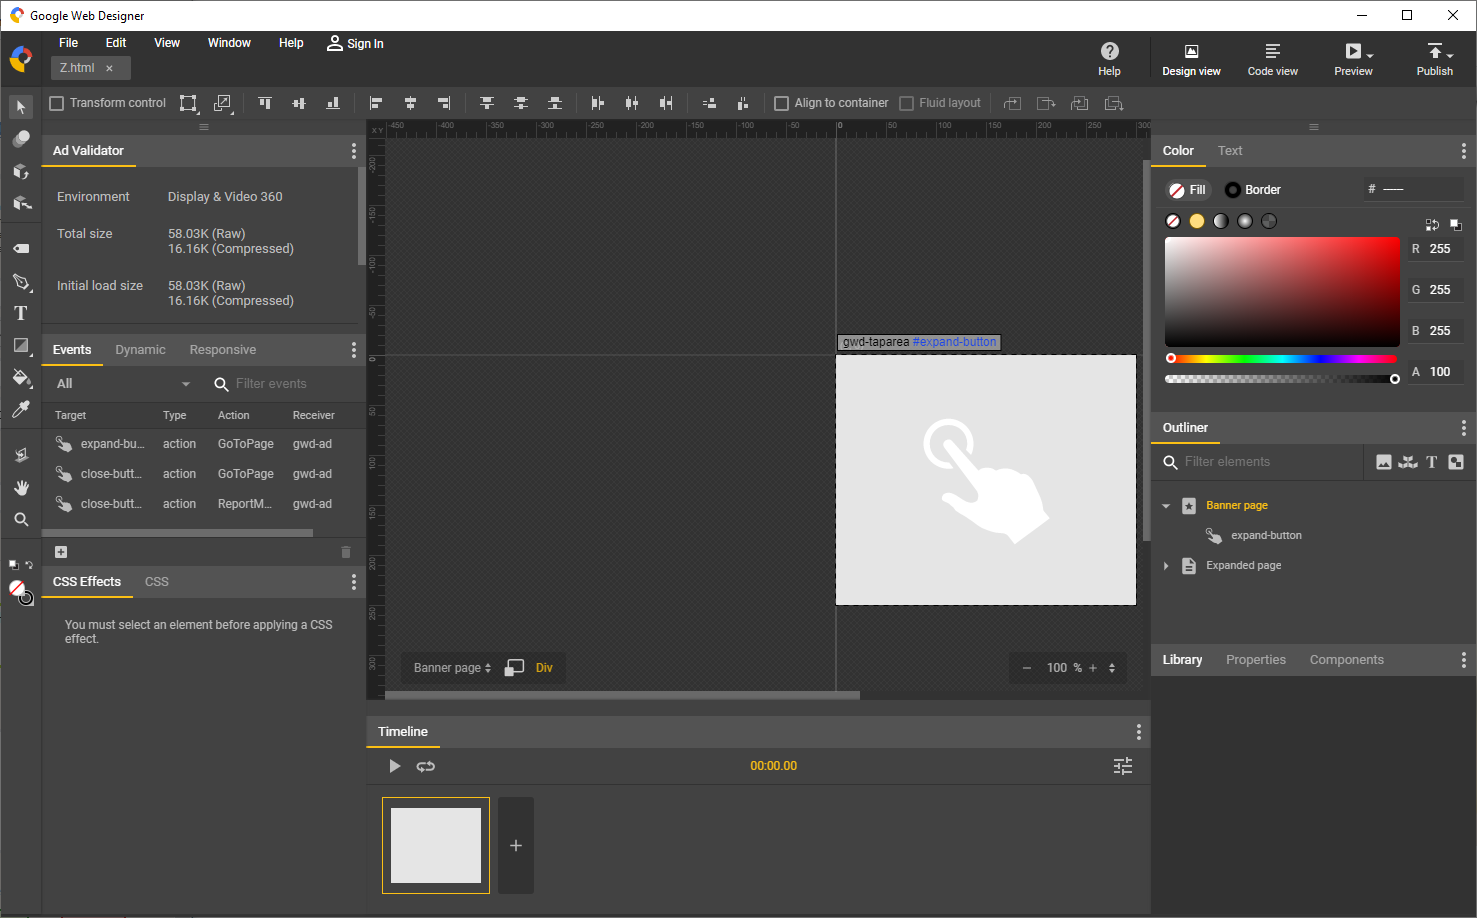Image resolution: width=1477 pixels, height=918 pixels.
Task: Select the Zoom tool
Action: click(x=21, y=519)
